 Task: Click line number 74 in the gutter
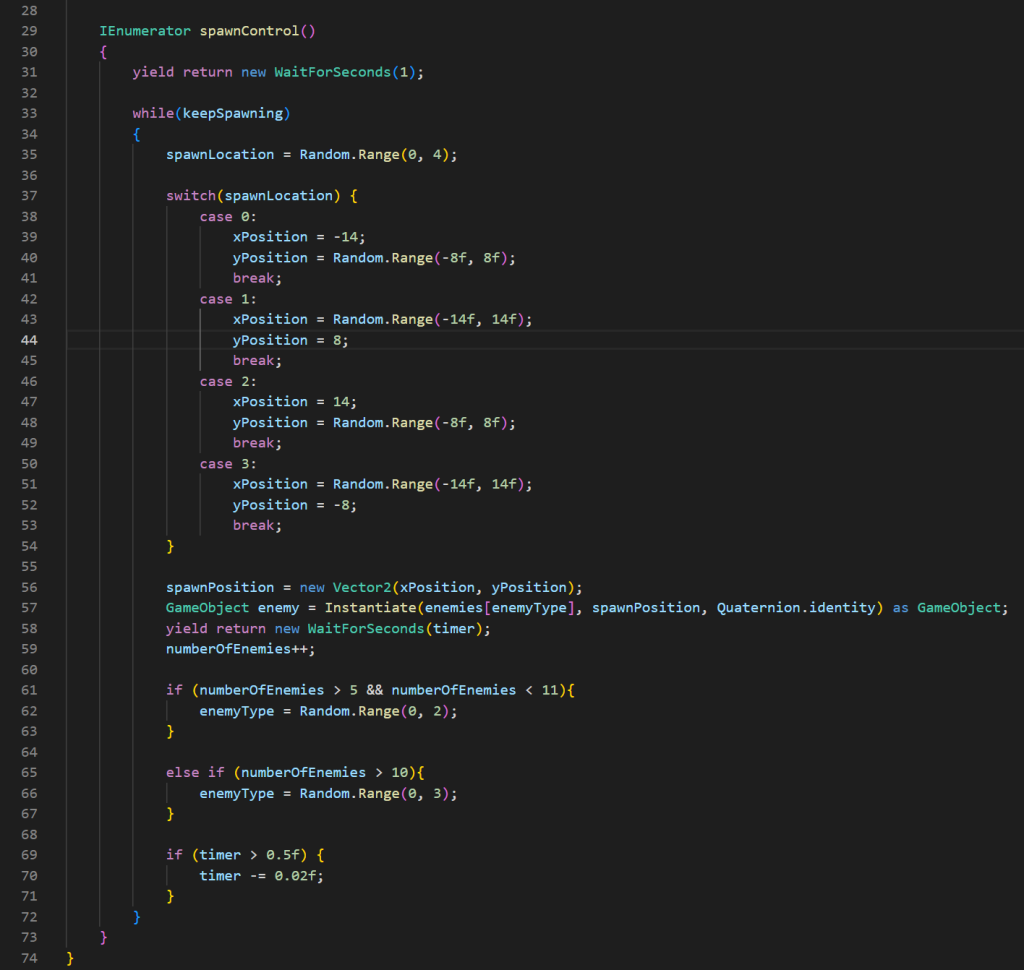pos(28,959)
